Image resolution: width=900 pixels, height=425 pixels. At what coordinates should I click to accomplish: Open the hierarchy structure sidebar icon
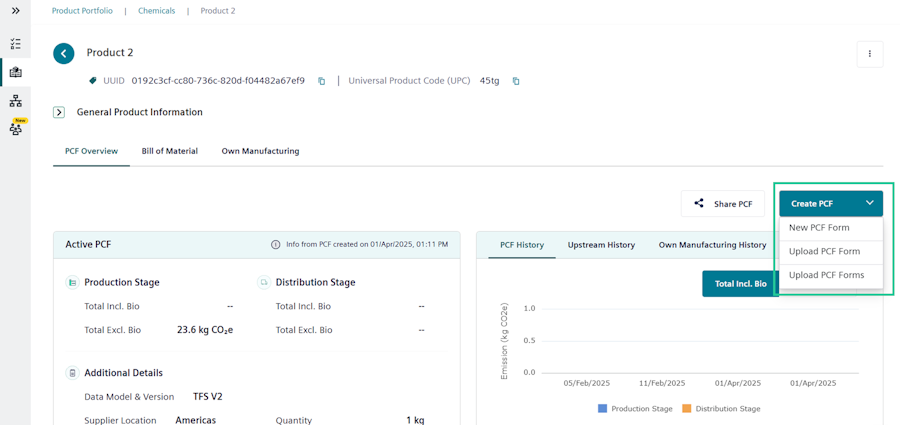coord(15,101)
